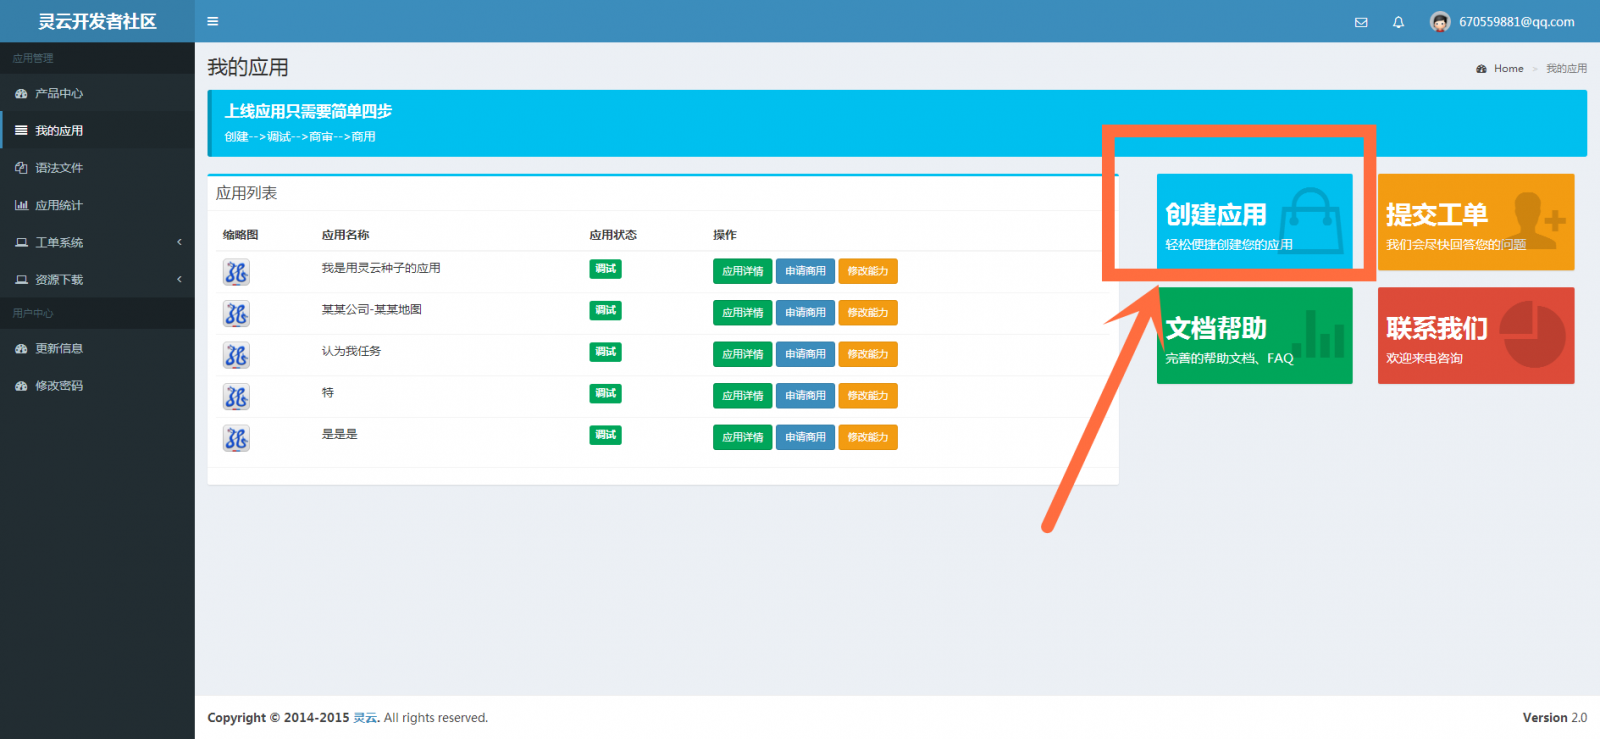This screenshot has width=1600, height=739.
Task: Click 申请商用 for the 是是是 app
Action: [805, 437]
